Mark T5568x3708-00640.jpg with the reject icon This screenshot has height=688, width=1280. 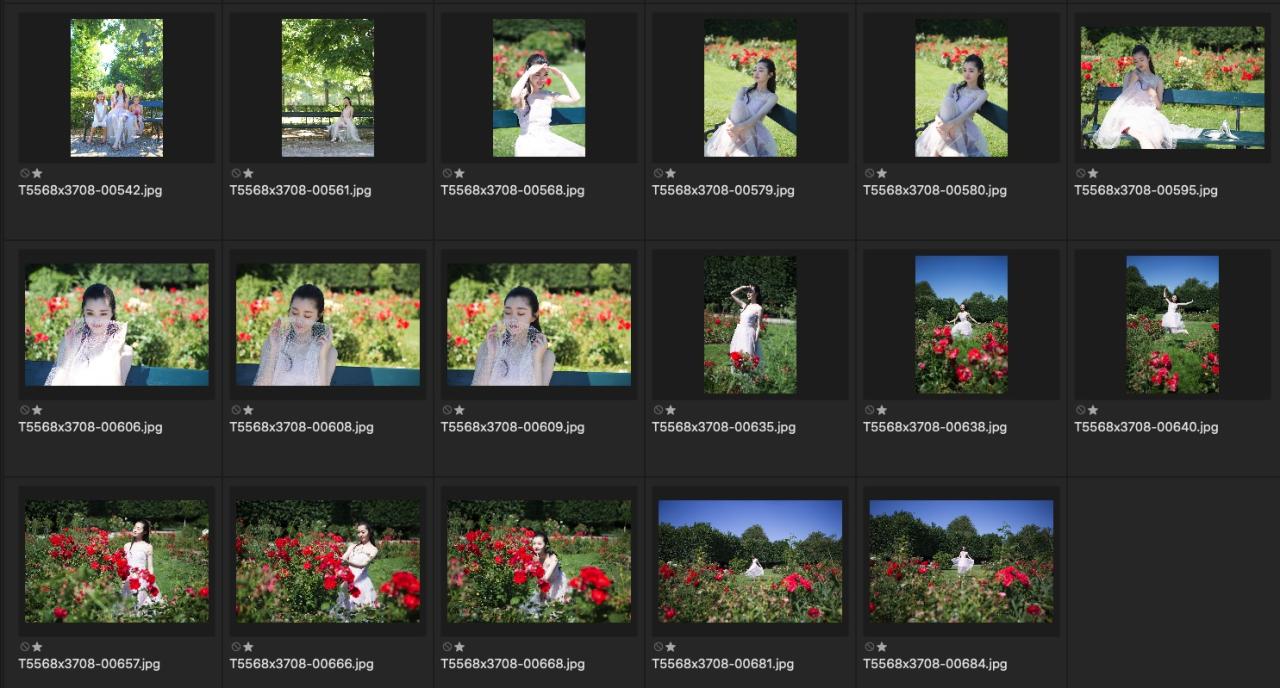click(1081, 410)
